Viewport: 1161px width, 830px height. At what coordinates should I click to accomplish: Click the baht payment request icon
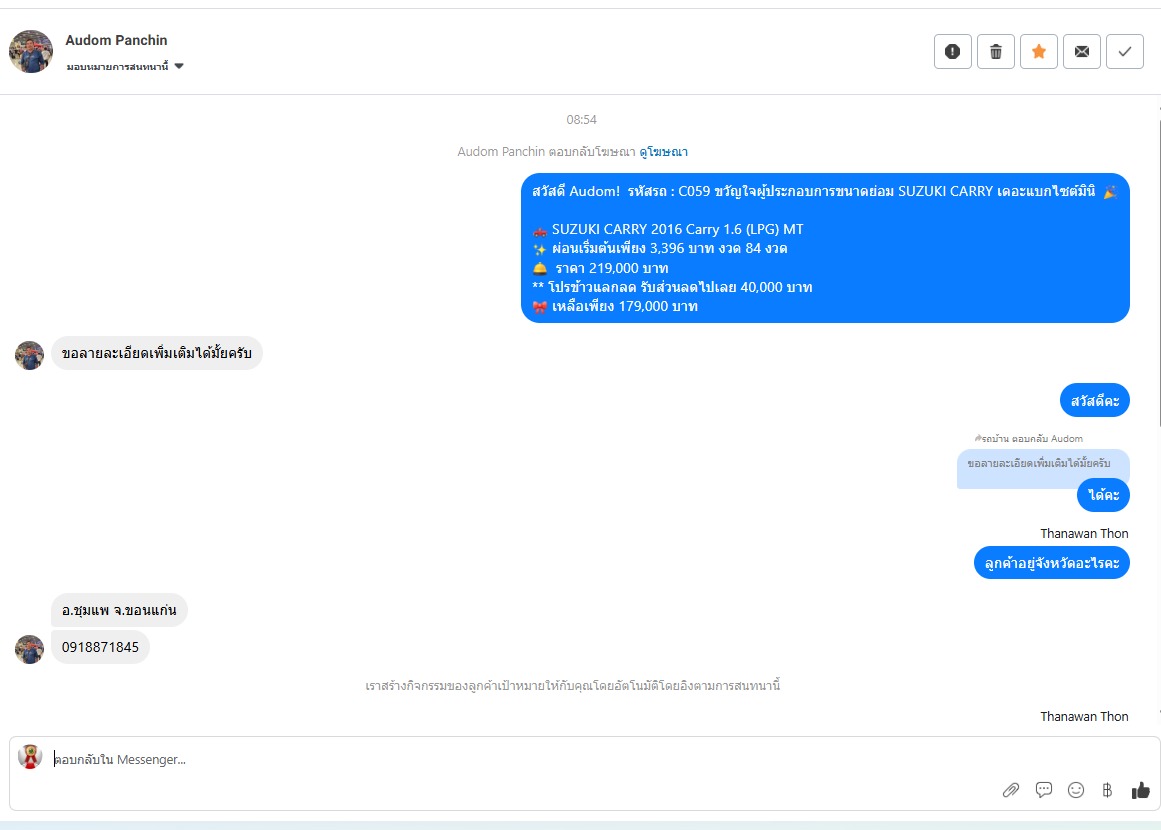point(1107,790)
